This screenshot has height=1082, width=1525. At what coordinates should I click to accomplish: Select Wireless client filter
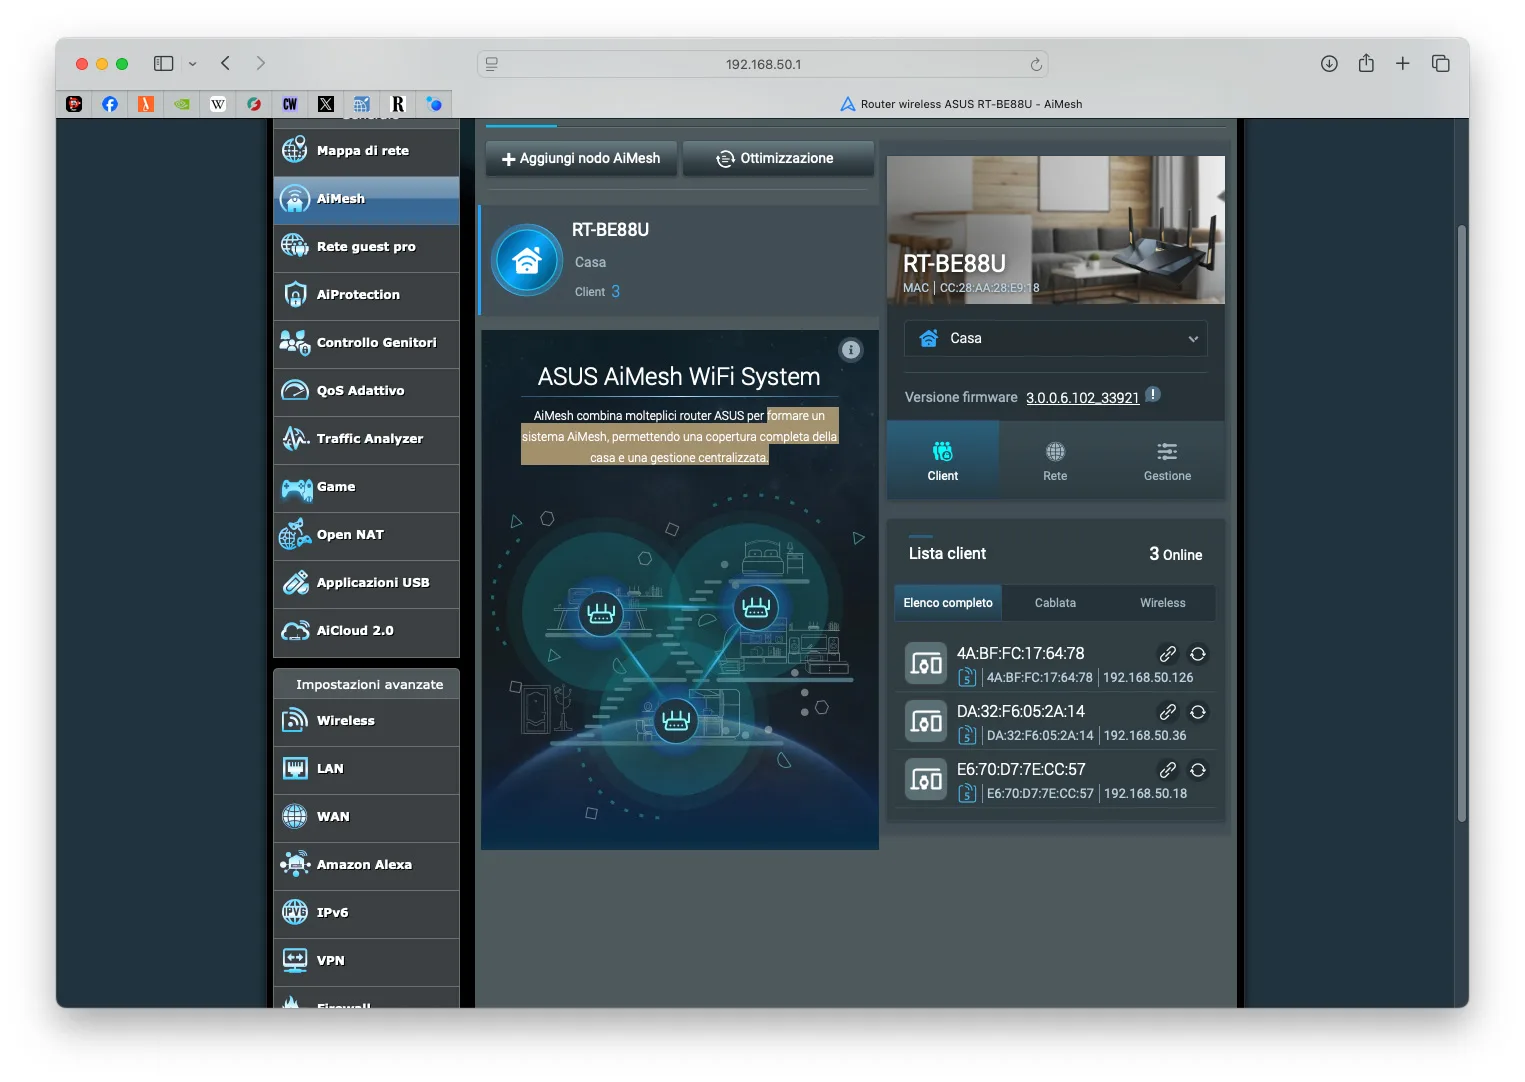(x=1163, y=603)
